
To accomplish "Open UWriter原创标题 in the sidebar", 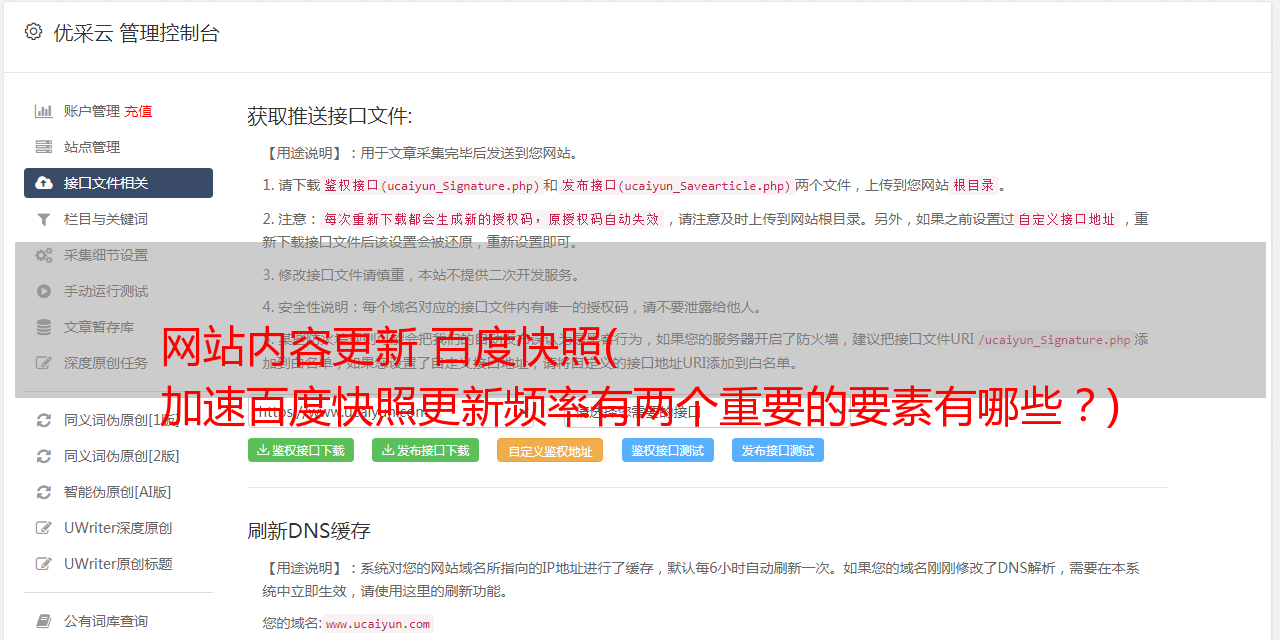I will pyautogui.click(x=118, y=564).
